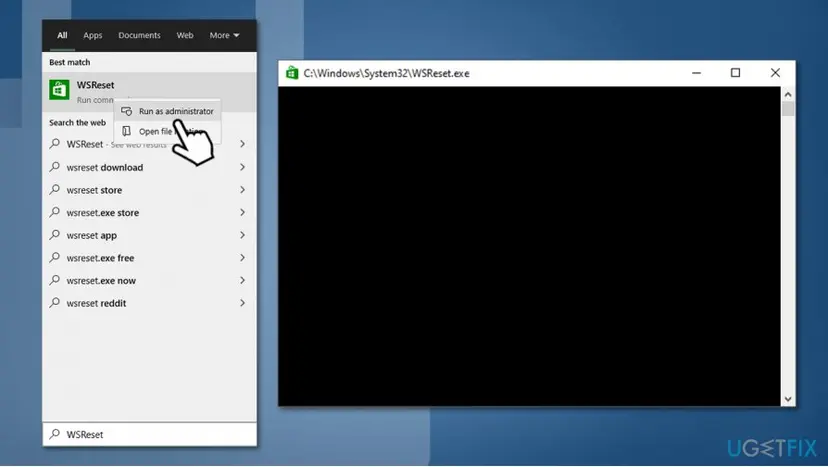Expand arrow for wsreset.exe now suggestion
Screen dimensions: 828x467
coord(242,281)
